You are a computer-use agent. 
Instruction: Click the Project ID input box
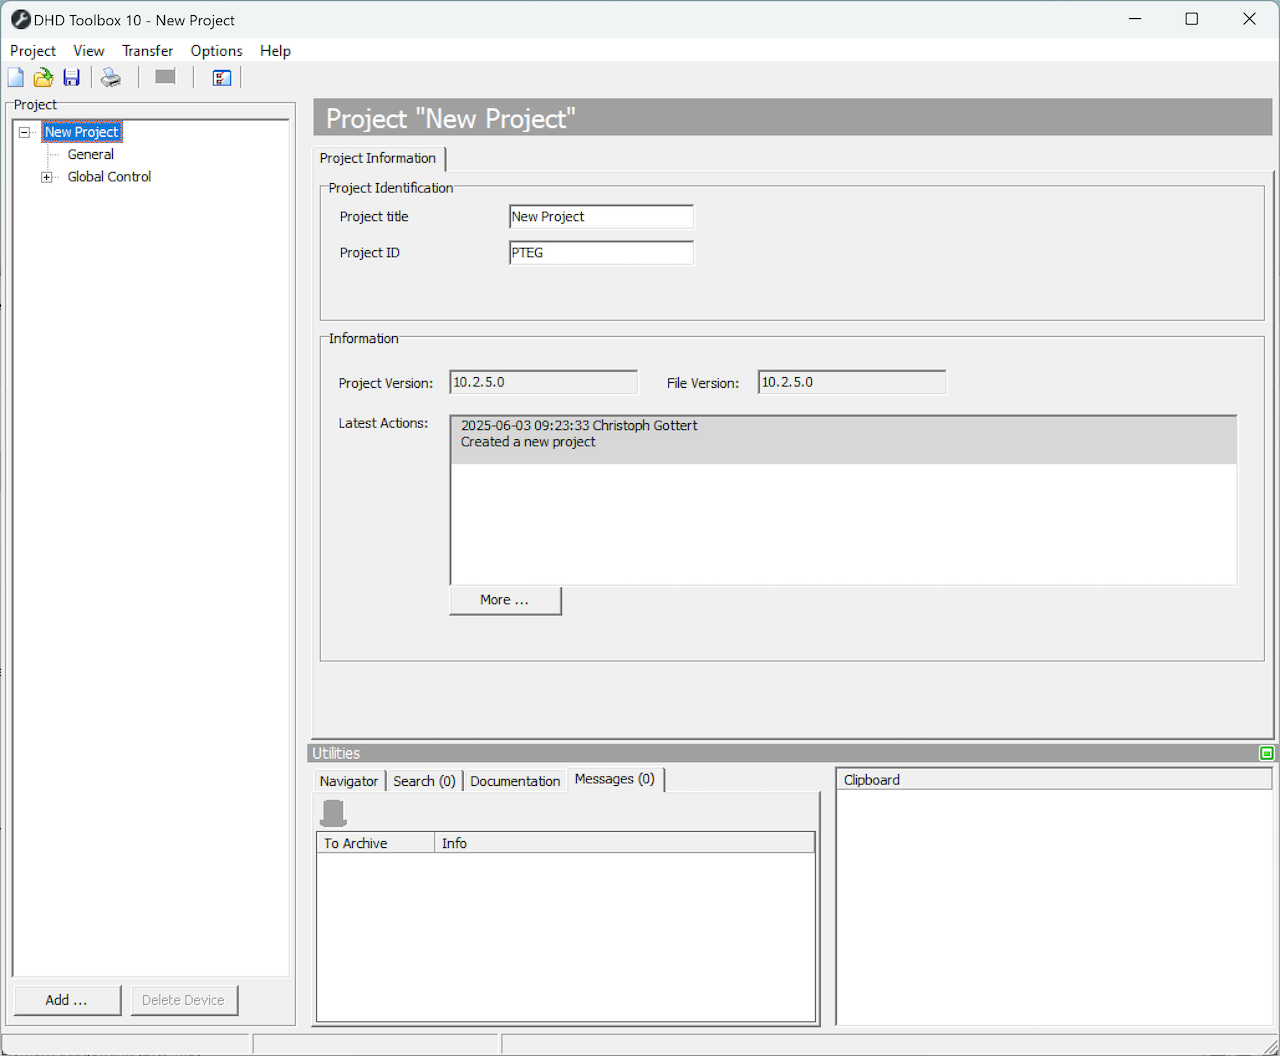tap(600, 252)
